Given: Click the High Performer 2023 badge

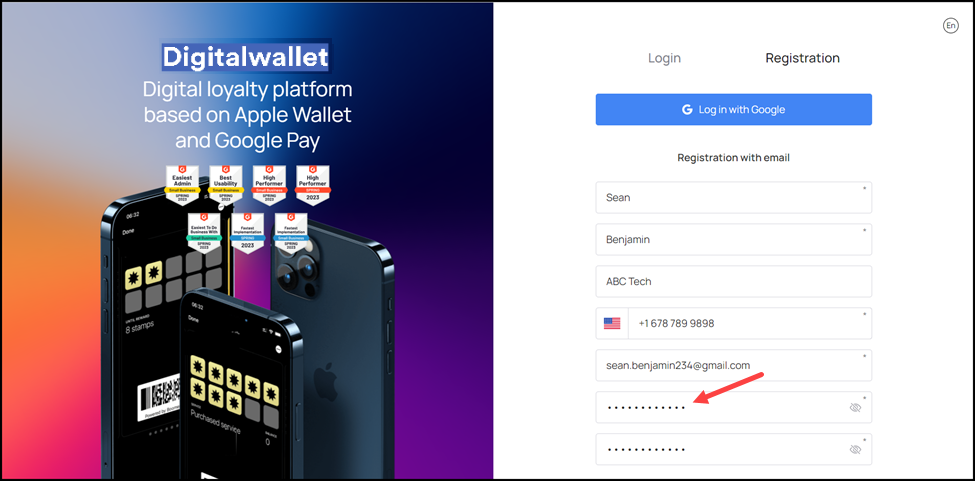Looking at the screenshot, I should pyautogui.click(x=313, y=185).
